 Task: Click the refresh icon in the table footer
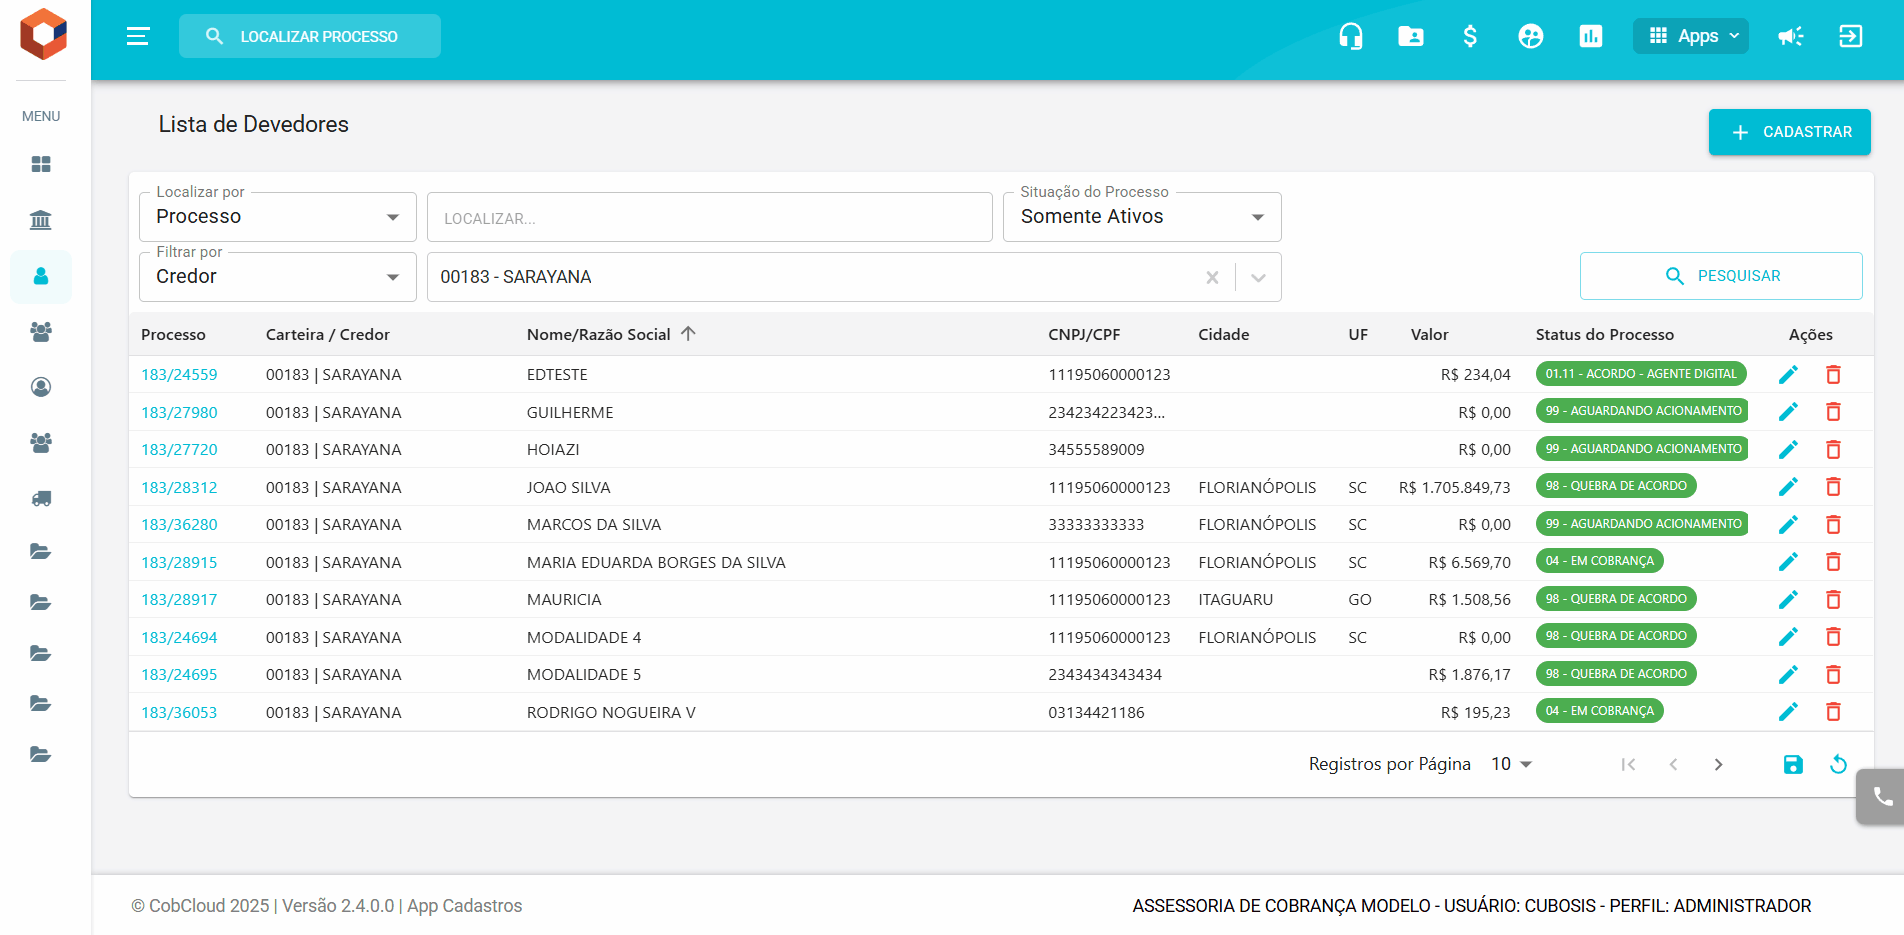tap(1838, 764)
